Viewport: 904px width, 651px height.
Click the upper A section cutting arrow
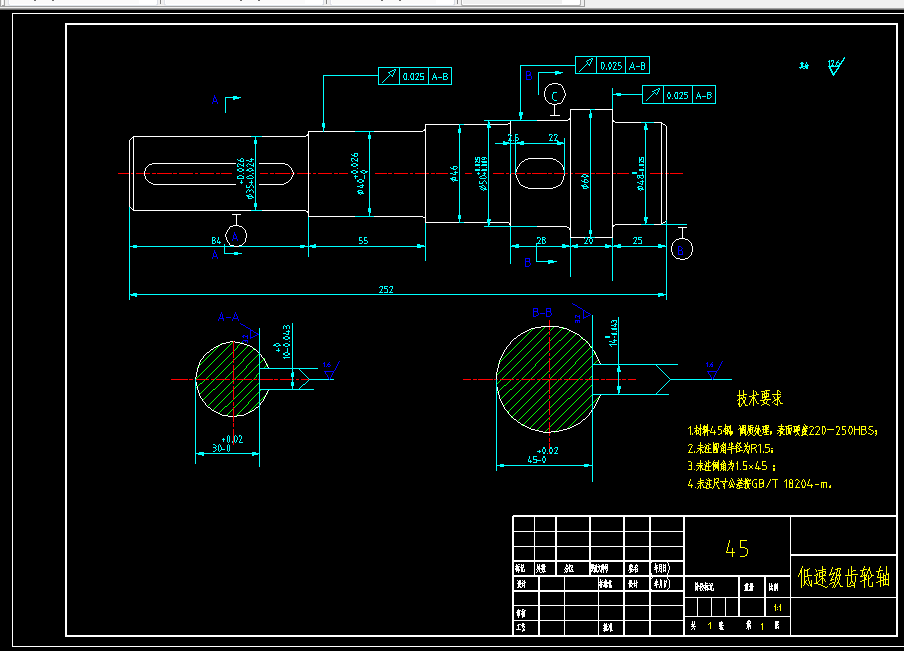pyautogui.click(x=232, y=102)
